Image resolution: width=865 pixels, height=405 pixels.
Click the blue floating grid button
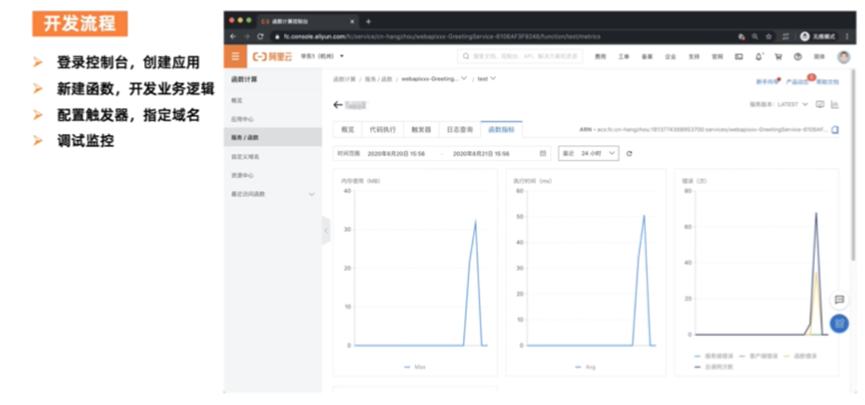click(839, 323)
